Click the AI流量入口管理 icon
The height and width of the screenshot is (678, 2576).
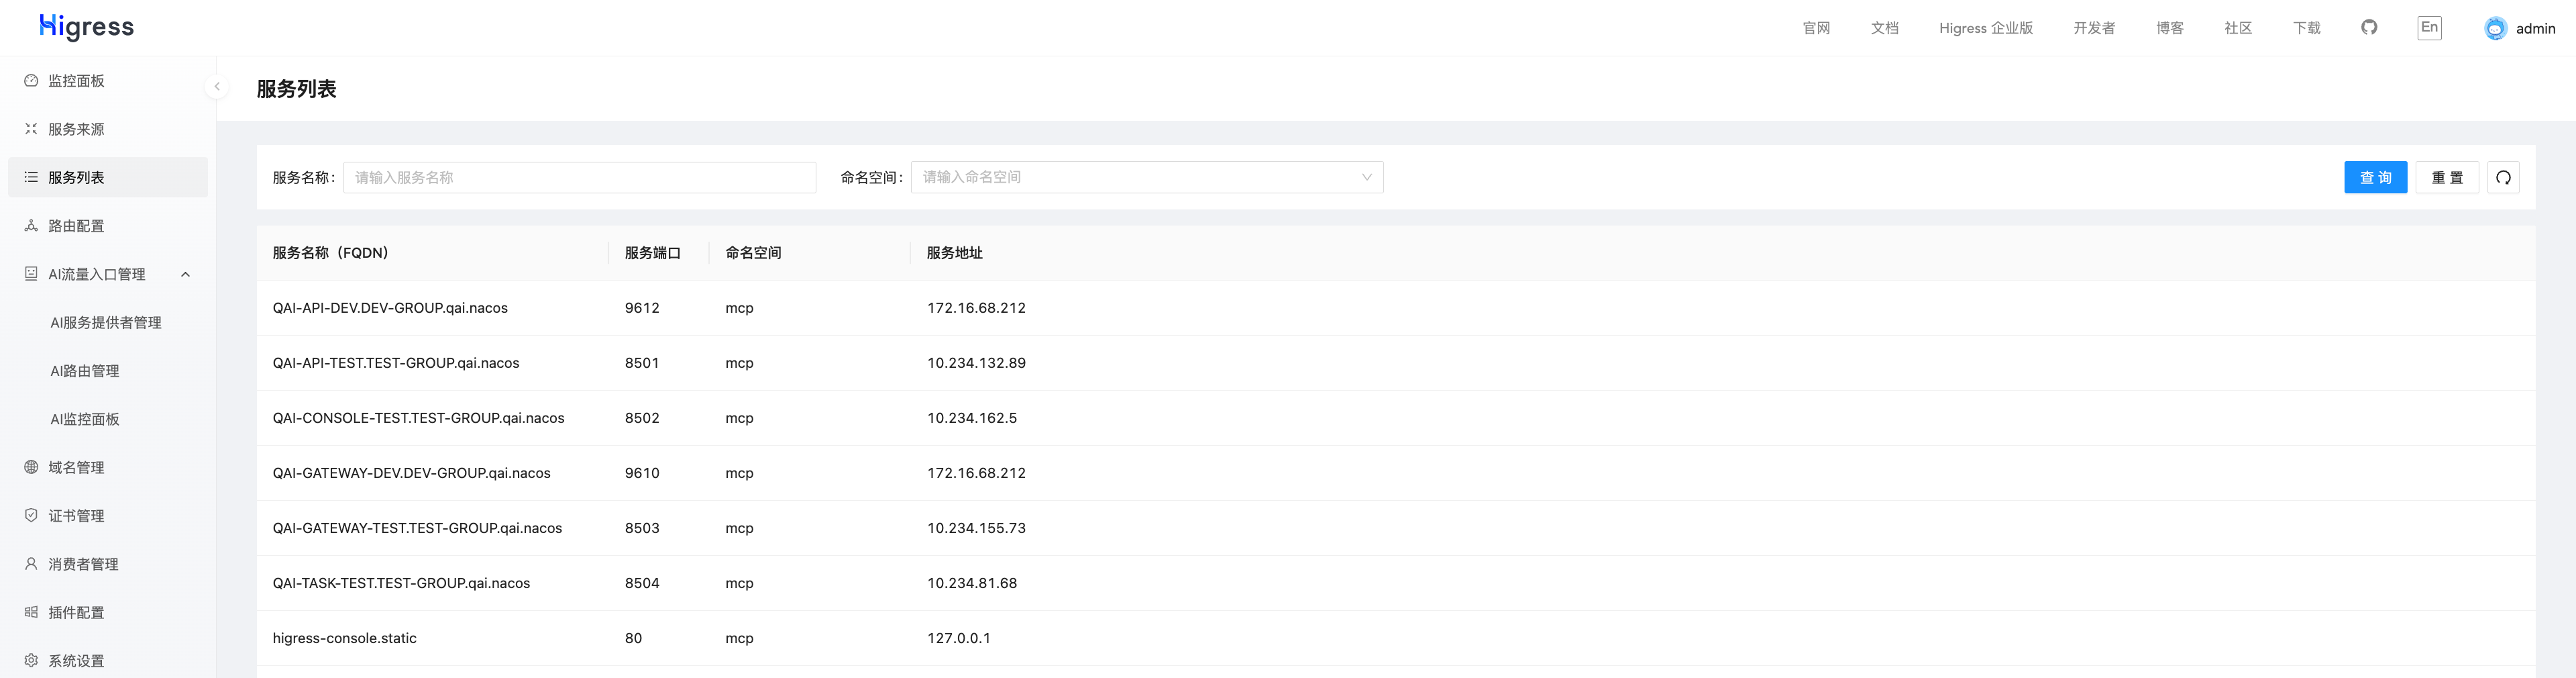[x=31, y=274]
